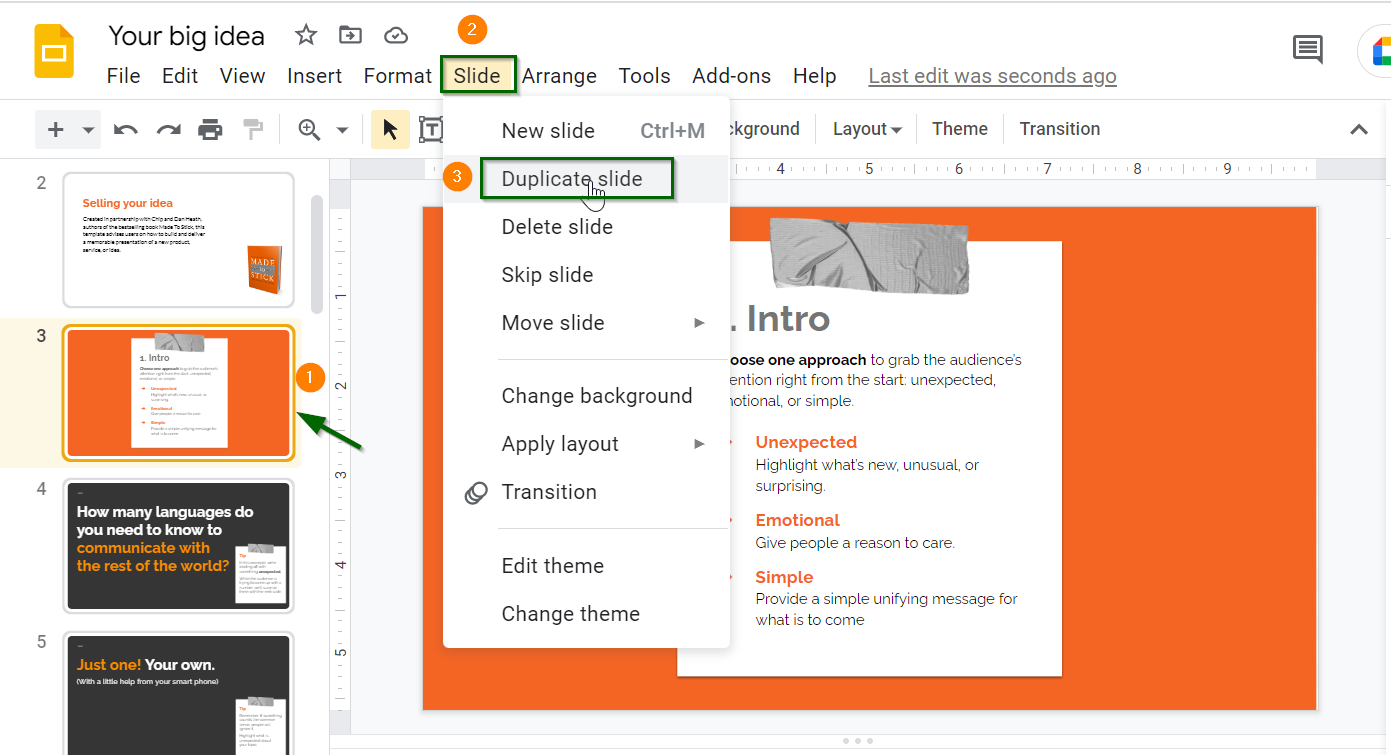Viewport: 1391px width, 755px height.
Task: Click the speaker notes drag handle dots
Action: (858, 741)
